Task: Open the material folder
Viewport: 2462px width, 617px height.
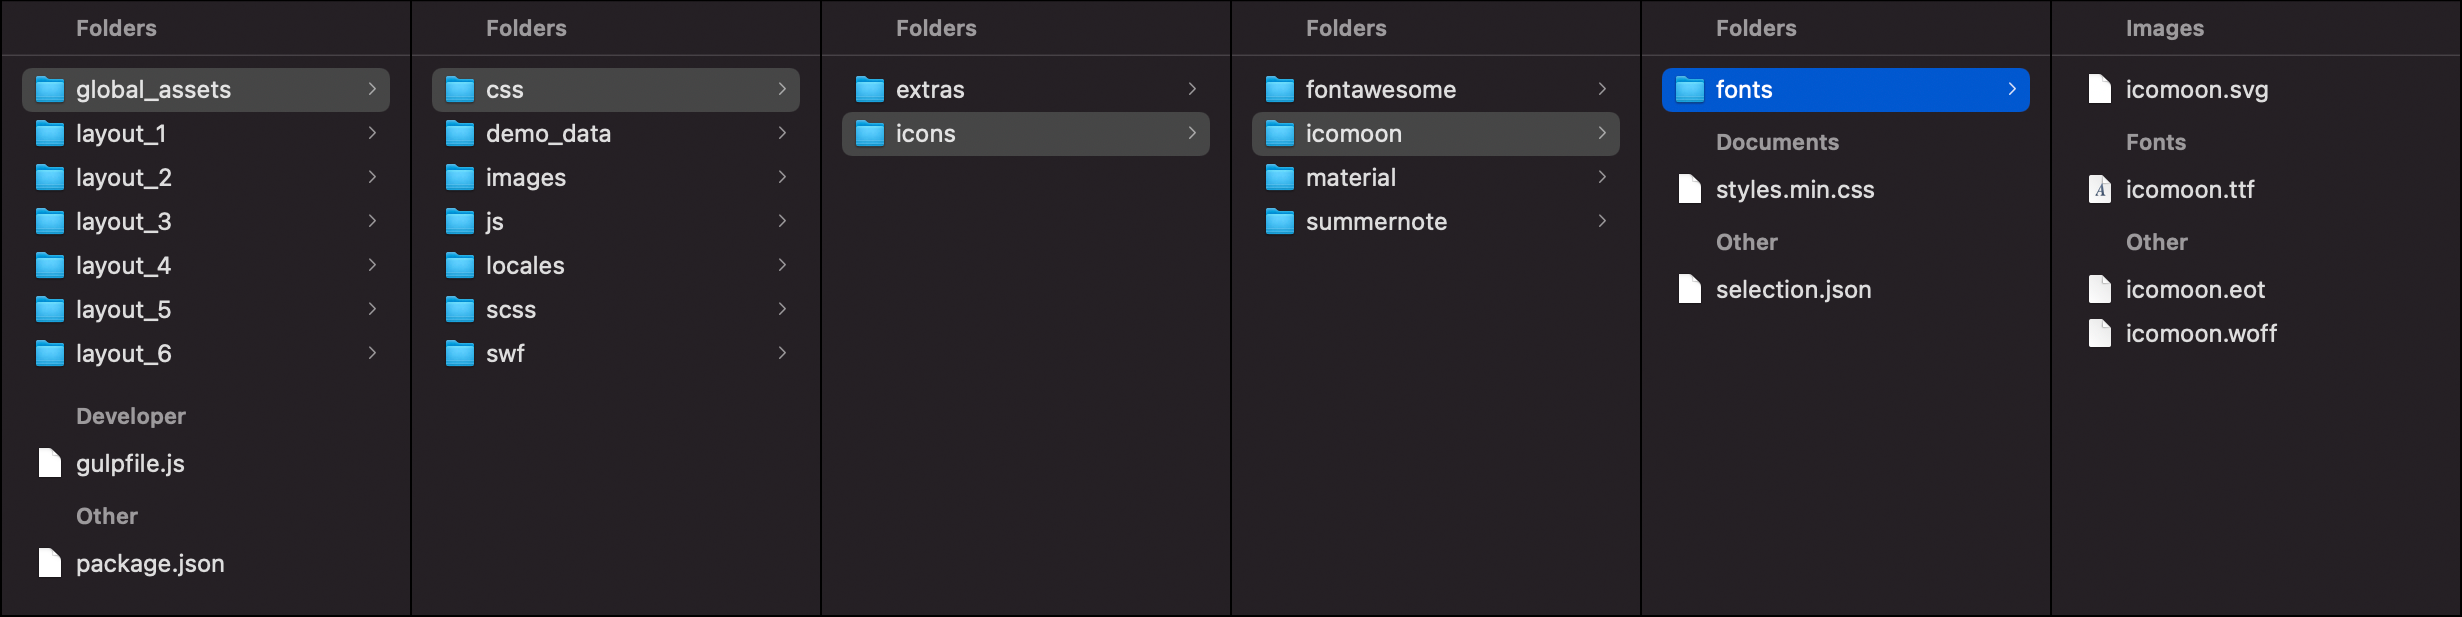Action: click(1436, 178)
